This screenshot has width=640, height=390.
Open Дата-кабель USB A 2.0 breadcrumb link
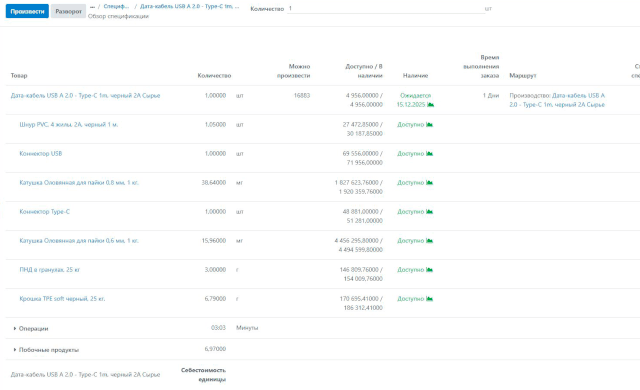point(189,7)
